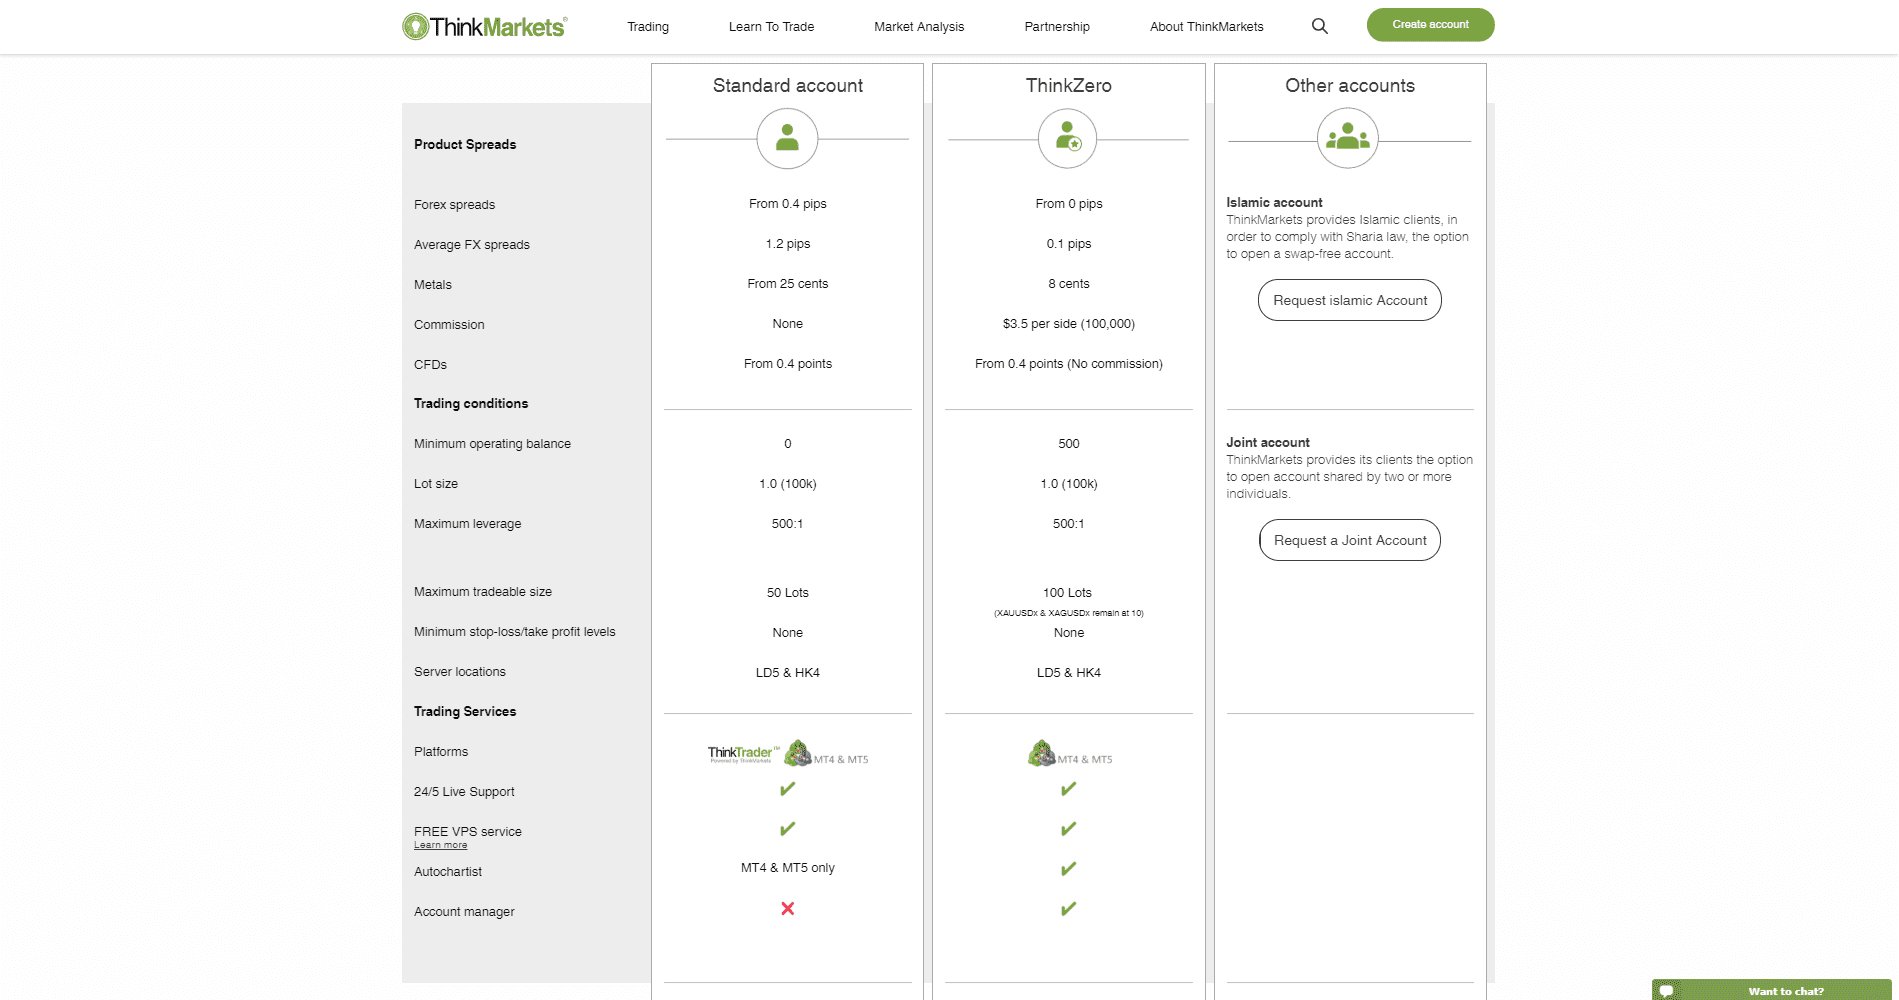Screen dimensions: 1899x1000
Task: Click the Standard account person icon
Action: pyautogui.click(x=787, y=138)
